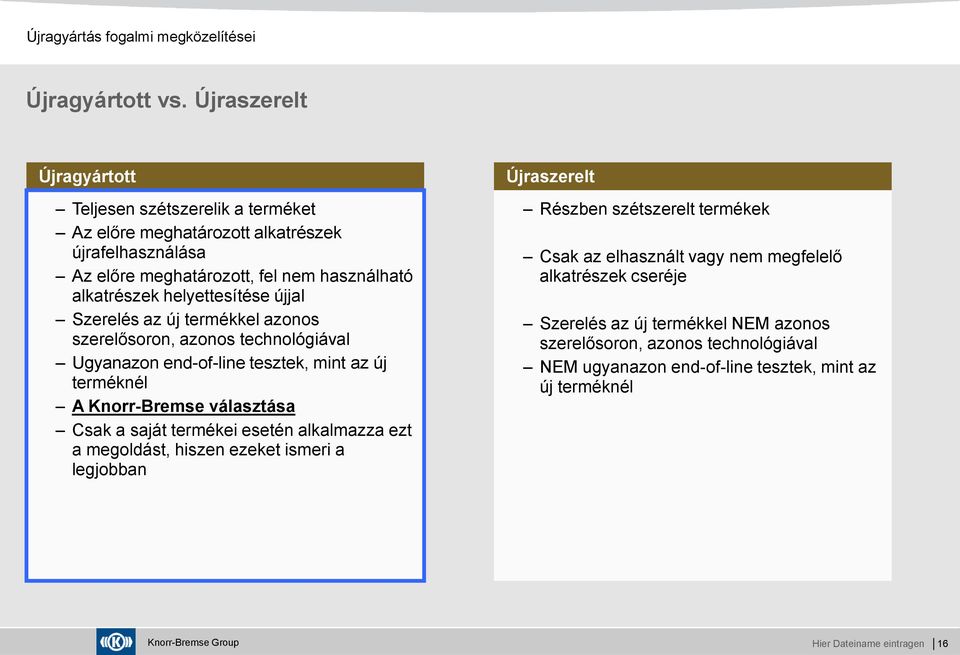
Task: Select the Újragyártott header bar
Action: (x=225, y=176)
